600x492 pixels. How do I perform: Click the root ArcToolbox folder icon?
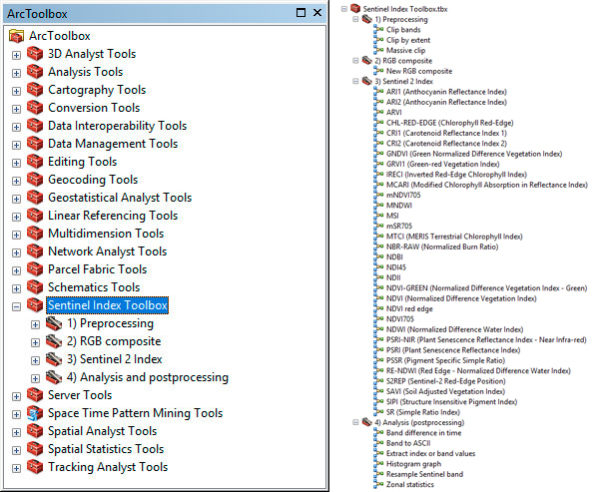point(16,36)
